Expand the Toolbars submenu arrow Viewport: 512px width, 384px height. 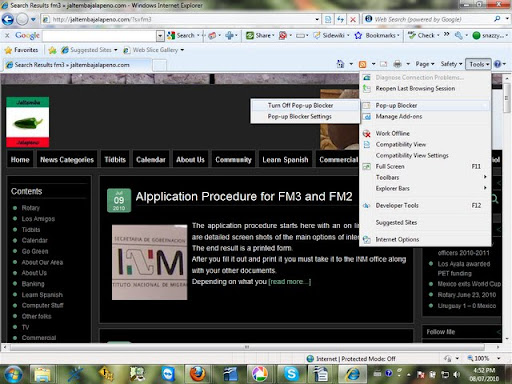(485, 177)
